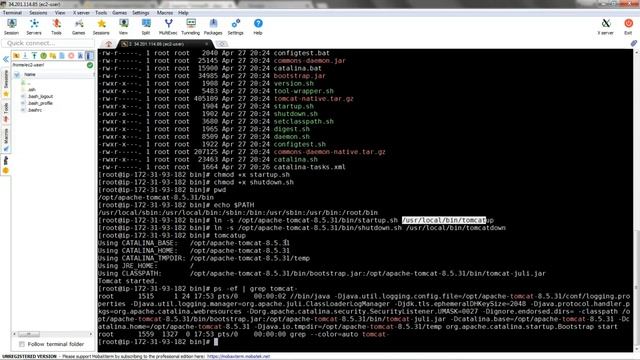Screen dimensions: 640x360
Task: Open the Games menu
Action: [x=120, y=13]
